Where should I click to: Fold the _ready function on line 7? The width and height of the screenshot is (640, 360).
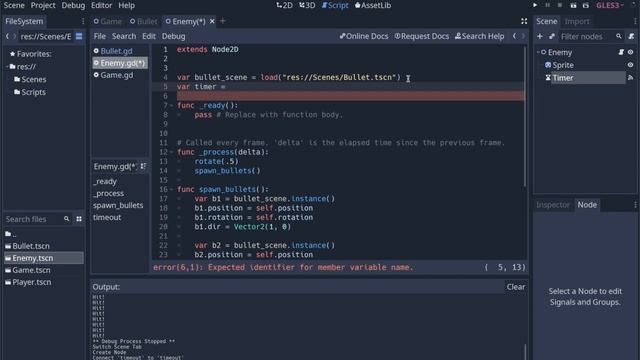point(172,106)
